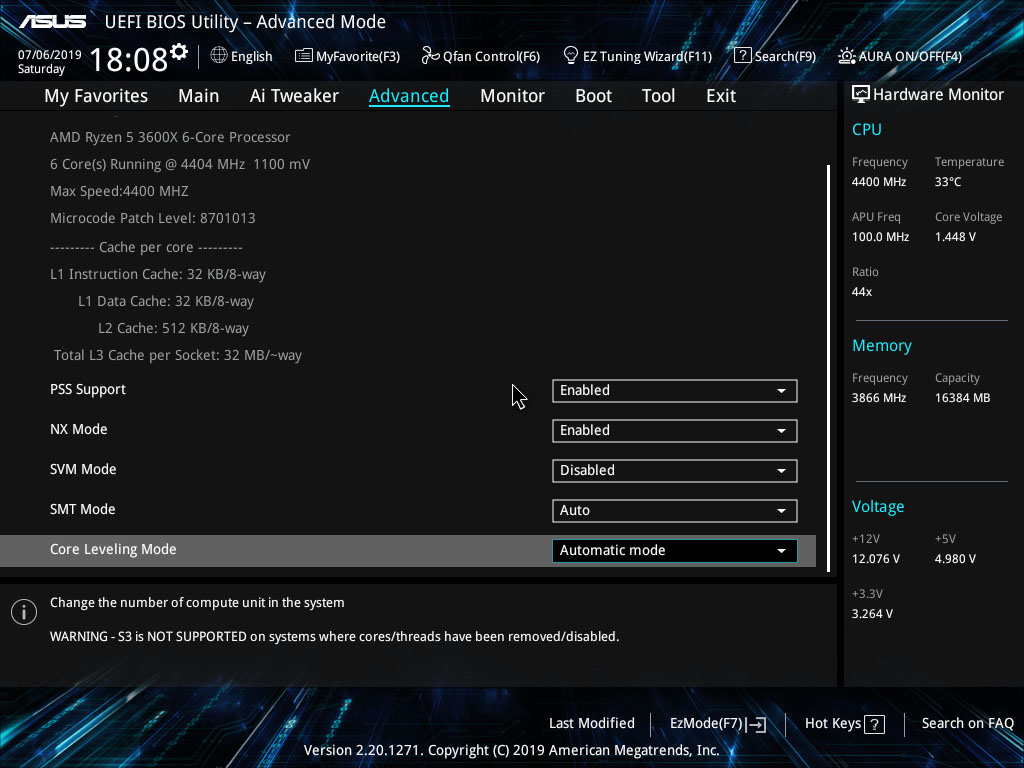This screenshot has height=768, width=1024.
Task: Open the PSS Support dropdown
Action: (x=675, y=391)
